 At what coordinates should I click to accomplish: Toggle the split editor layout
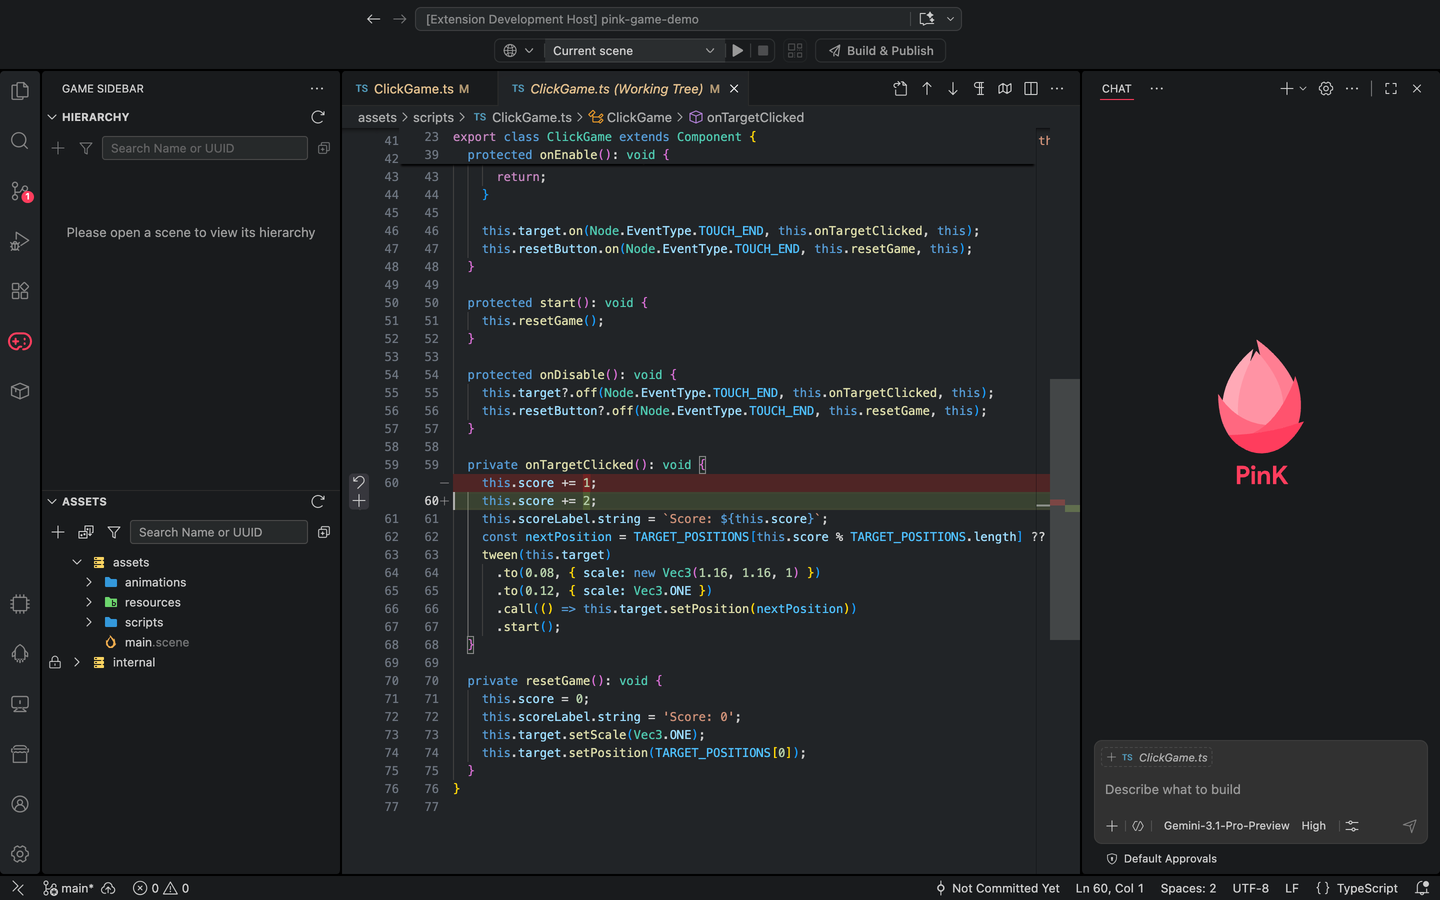coord(1031,89)
